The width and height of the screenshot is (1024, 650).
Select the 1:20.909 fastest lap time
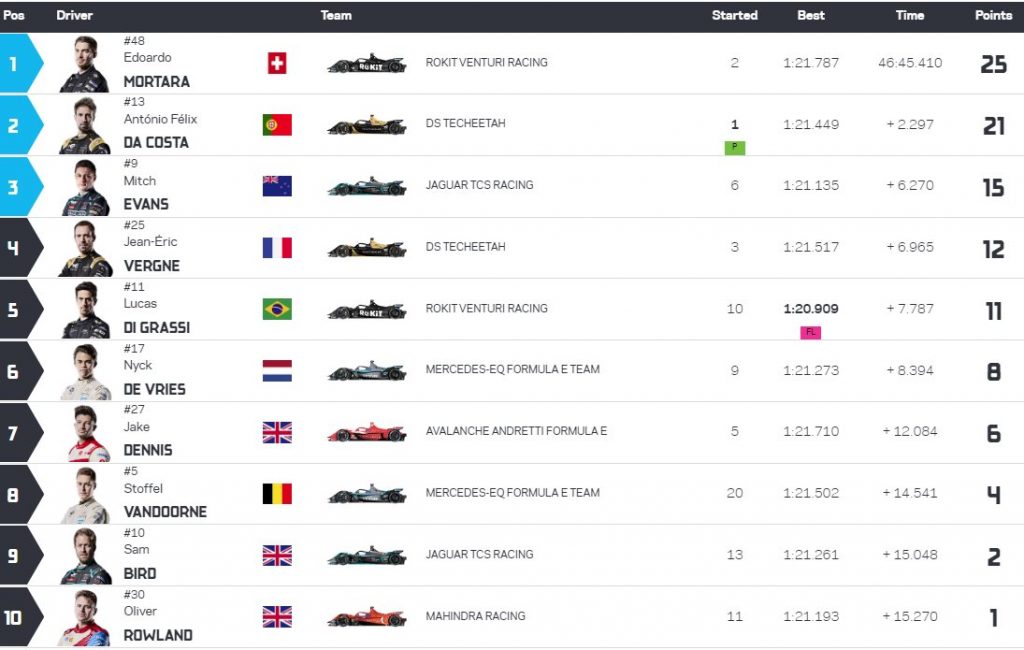(x=810, y=308)
